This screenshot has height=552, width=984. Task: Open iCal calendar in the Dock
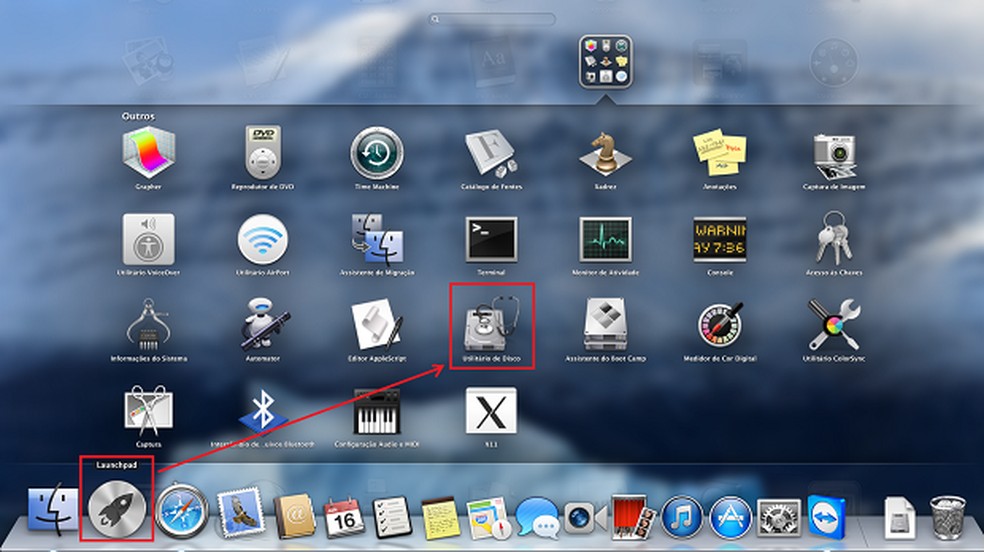[x=344, y=518]
